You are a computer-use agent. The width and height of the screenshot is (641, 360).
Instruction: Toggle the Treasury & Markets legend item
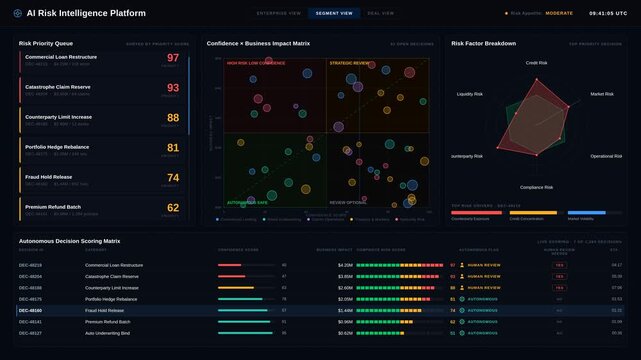tap(369, 220)
